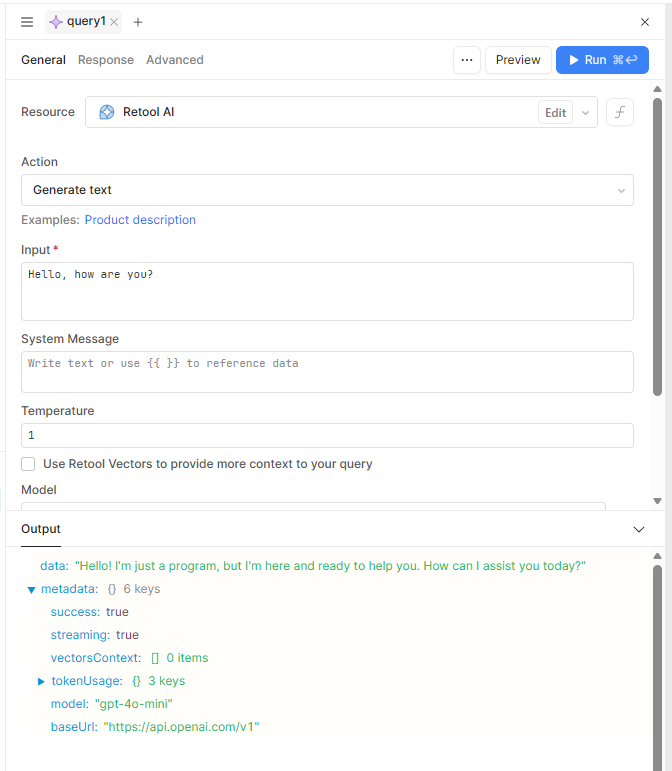Switch to the Response tab
The width and height of the screenshot is (672, 771).
[106, 60]
